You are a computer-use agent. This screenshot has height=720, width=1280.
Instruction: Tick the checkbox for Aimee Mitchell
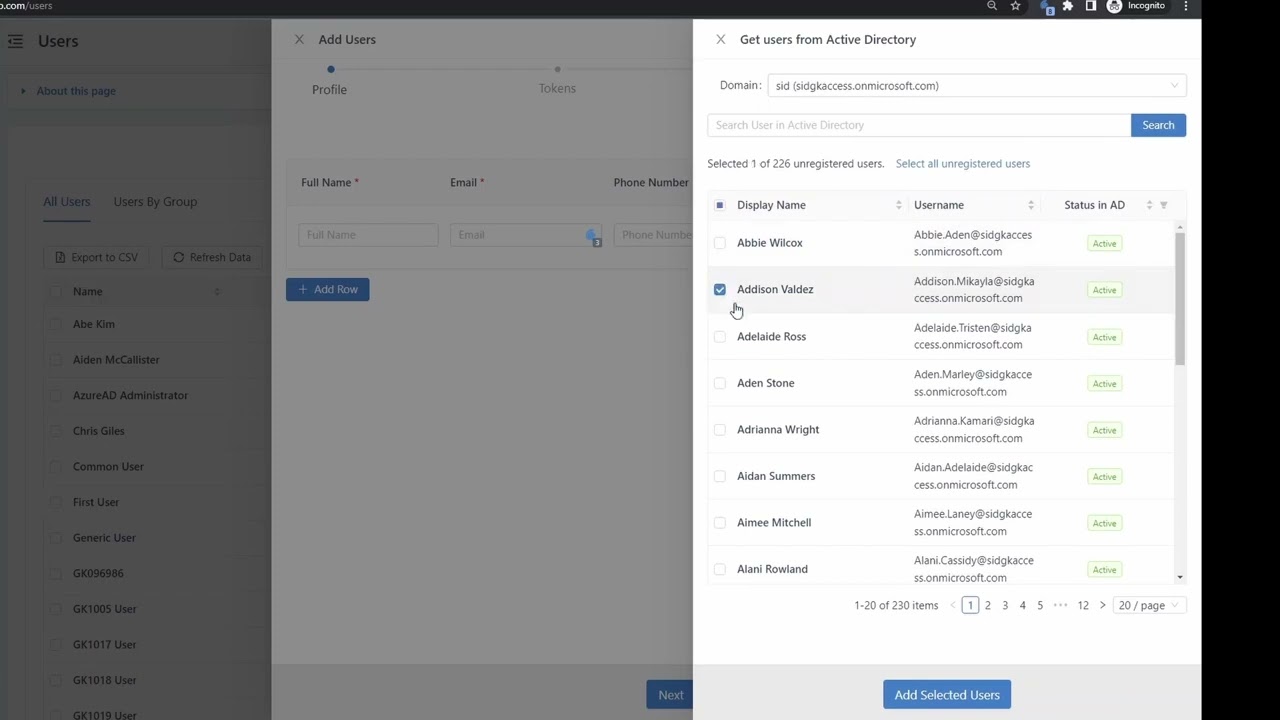pyautogui.click(x=720, y=523)
